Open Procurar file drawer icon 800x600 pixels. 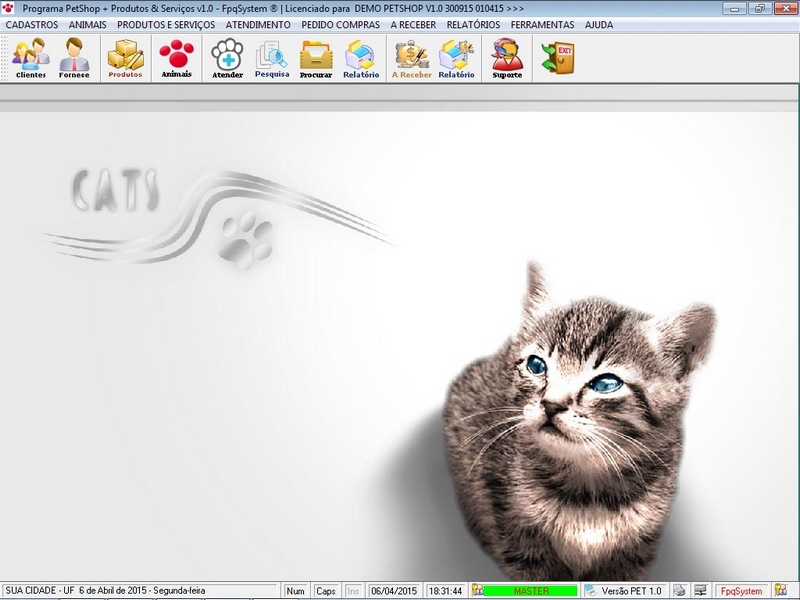316,58
